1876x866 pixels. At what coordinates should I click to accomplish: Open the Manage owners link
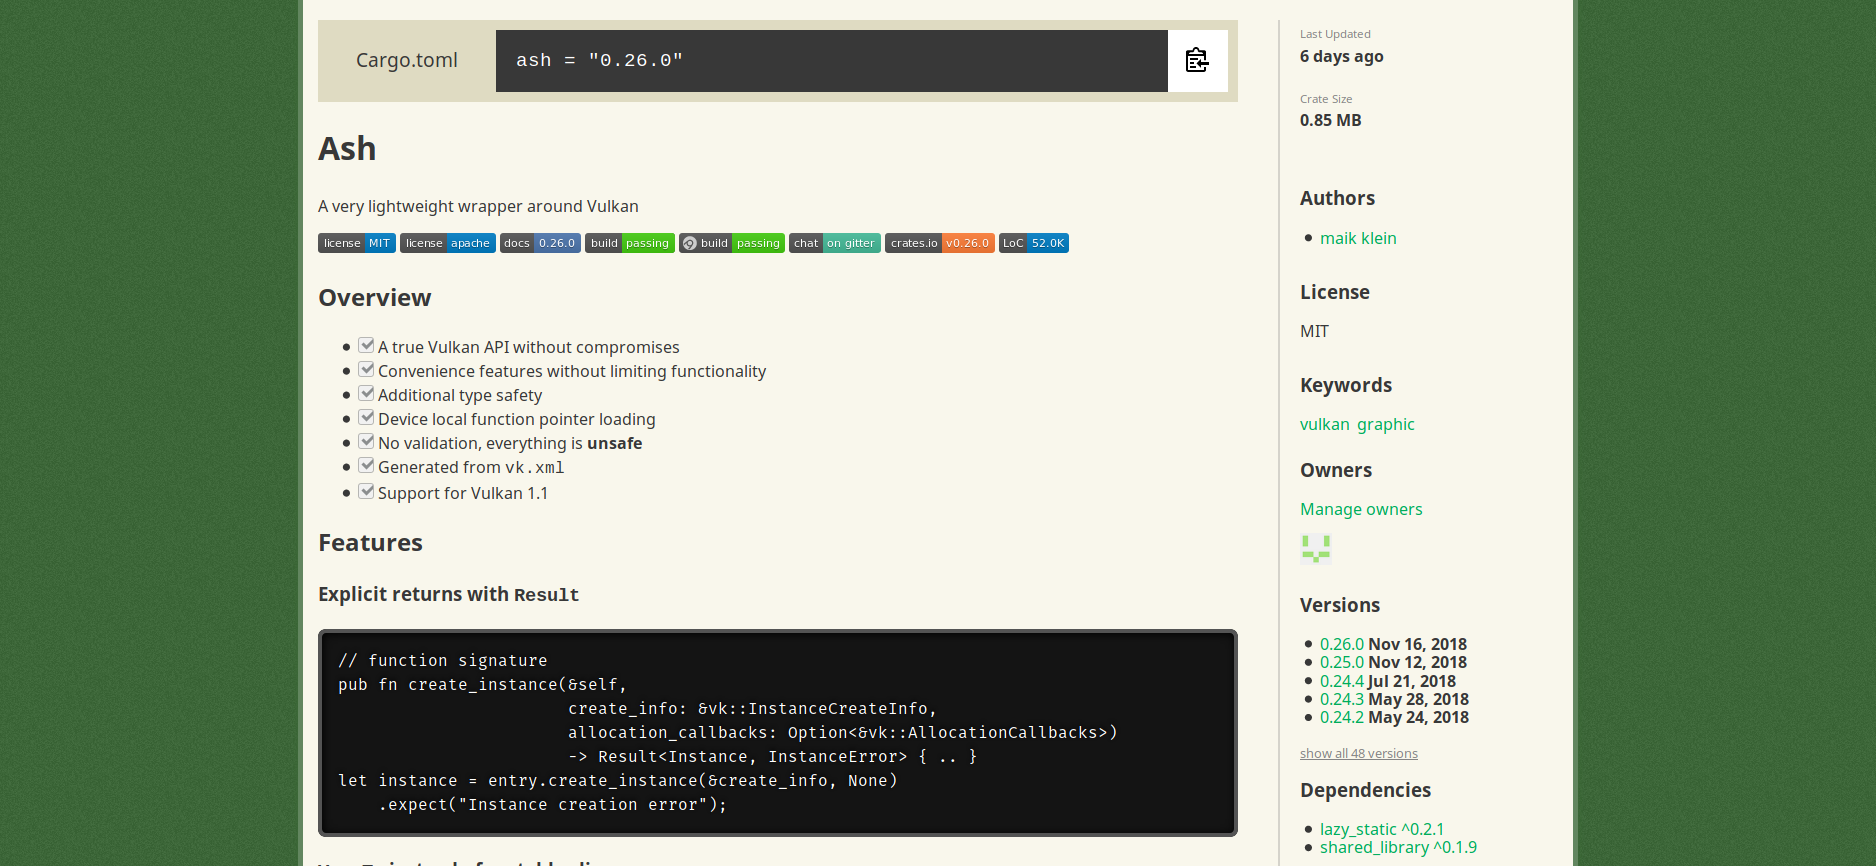pyautogui.click(x=1360, y=509)
